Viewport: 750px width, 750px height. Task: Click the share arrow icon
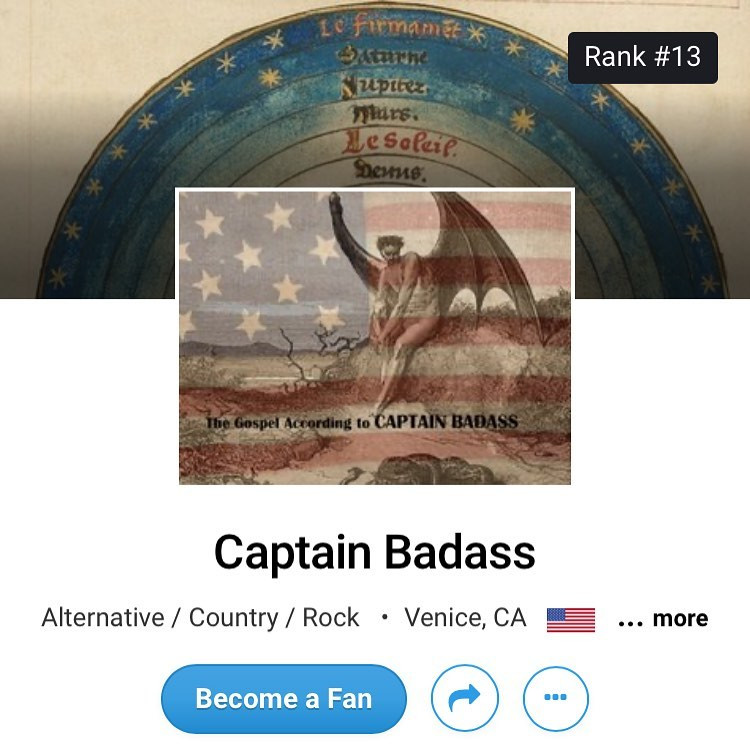pos(464,698)
